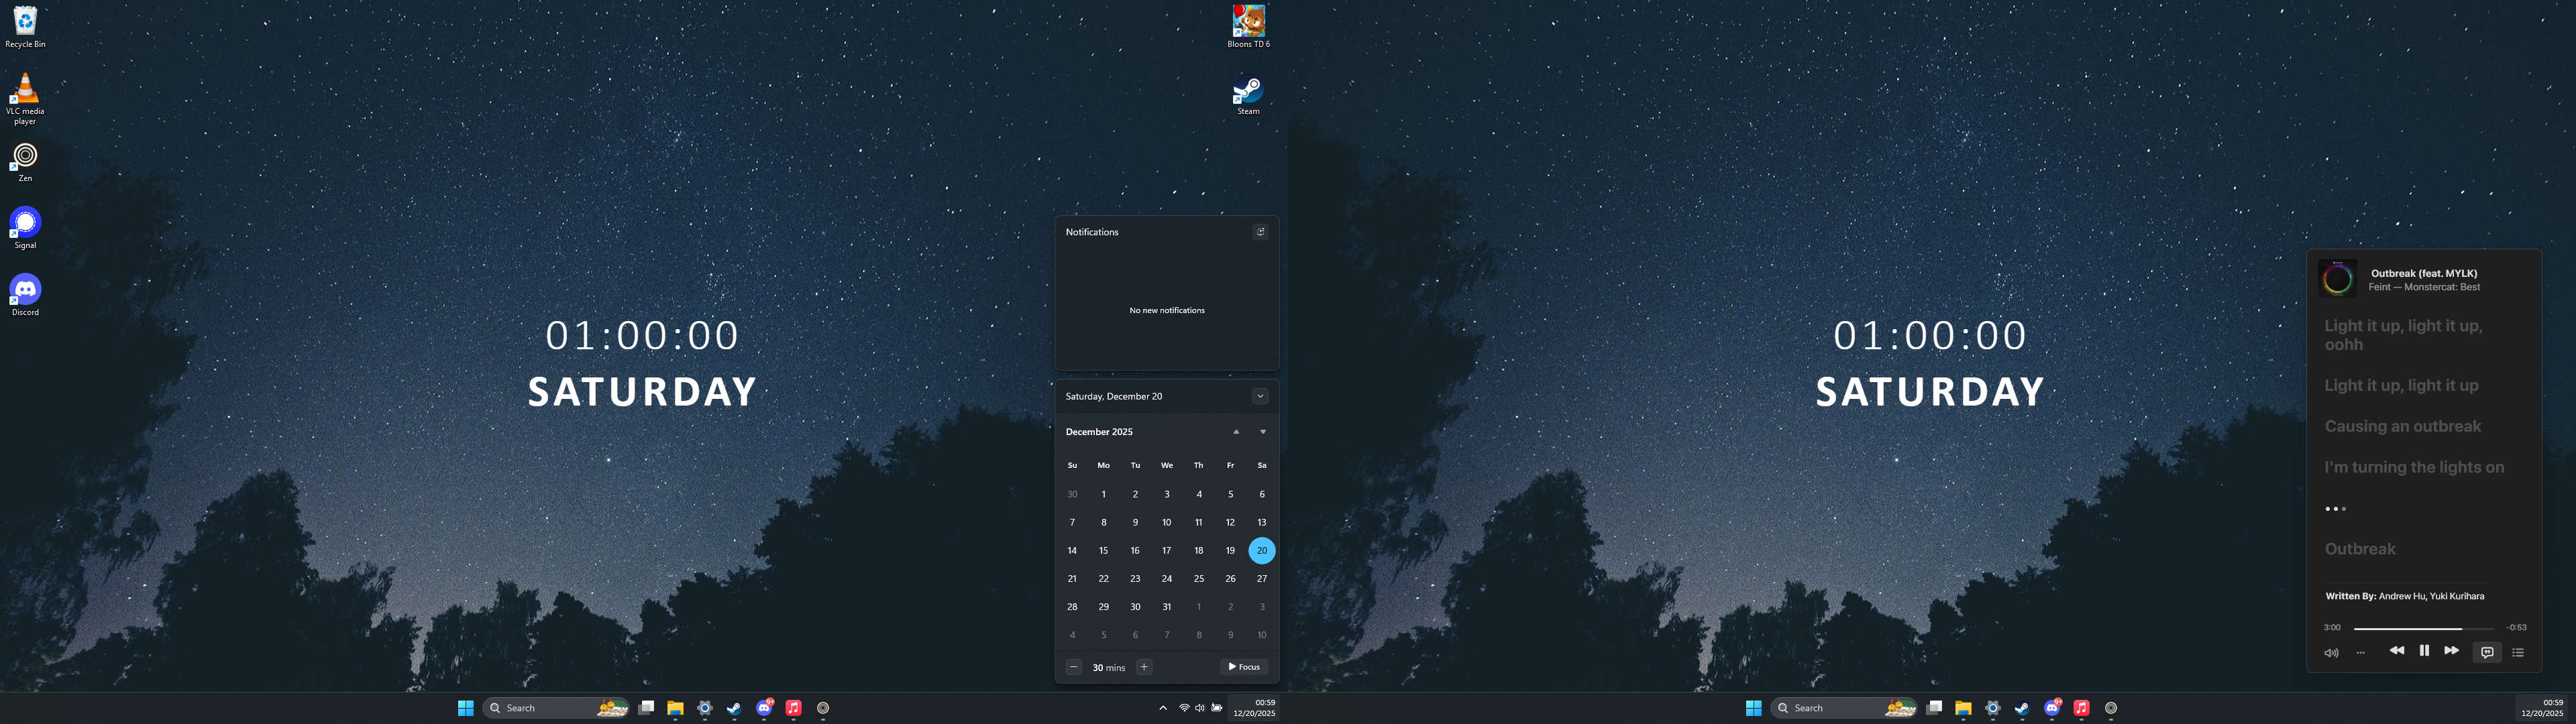Image resolution: width=2576 pixels, height=724 pixels.
Task: Pause the Outbreak song playback
Action: (x=2424, y=651)
